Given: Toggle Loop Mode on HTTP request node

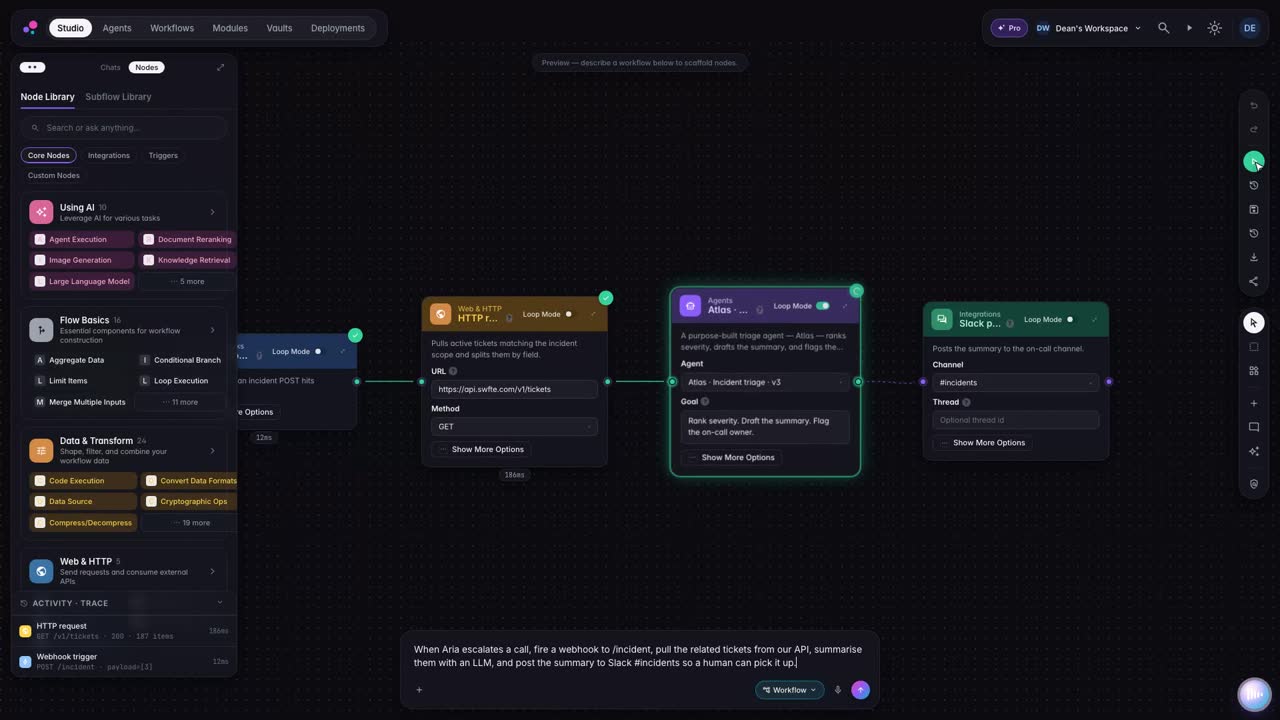Looking at the screenshot, I should coord(569,314).
